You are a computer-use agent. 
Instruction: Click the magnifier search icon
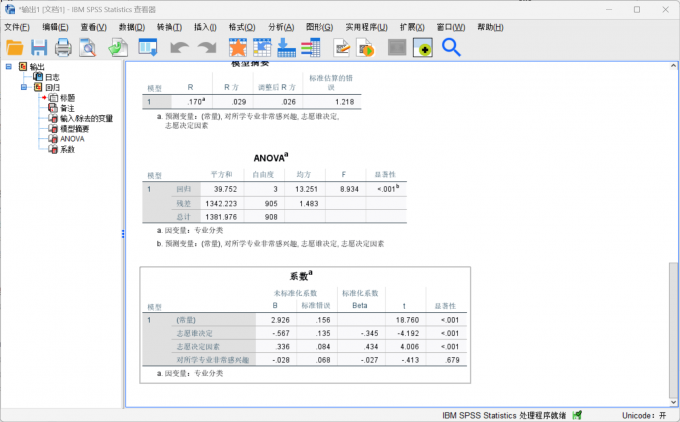coord(451,47)
